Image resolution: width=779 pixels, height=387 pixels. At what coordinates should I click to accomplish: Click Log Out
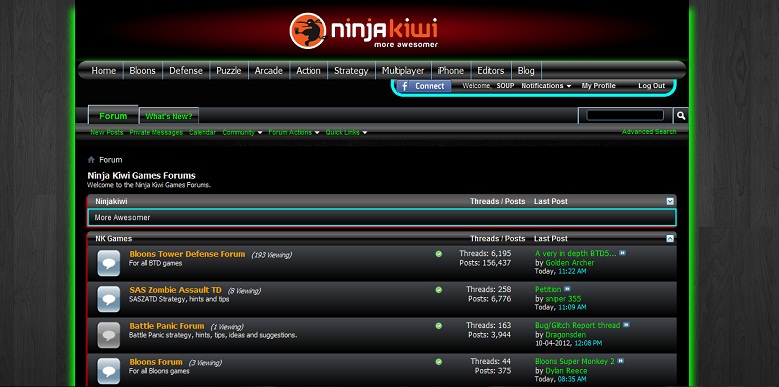651,86
